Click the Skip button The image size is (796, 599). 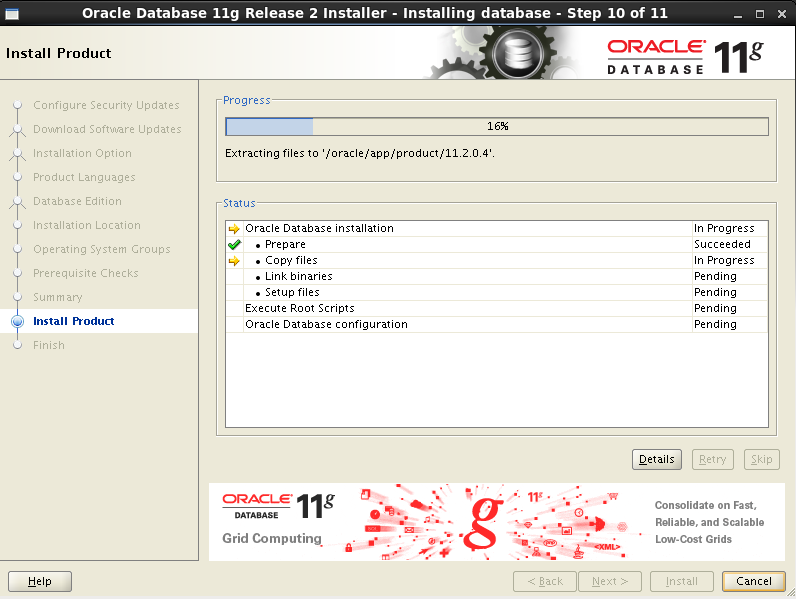tap(761, 459)
